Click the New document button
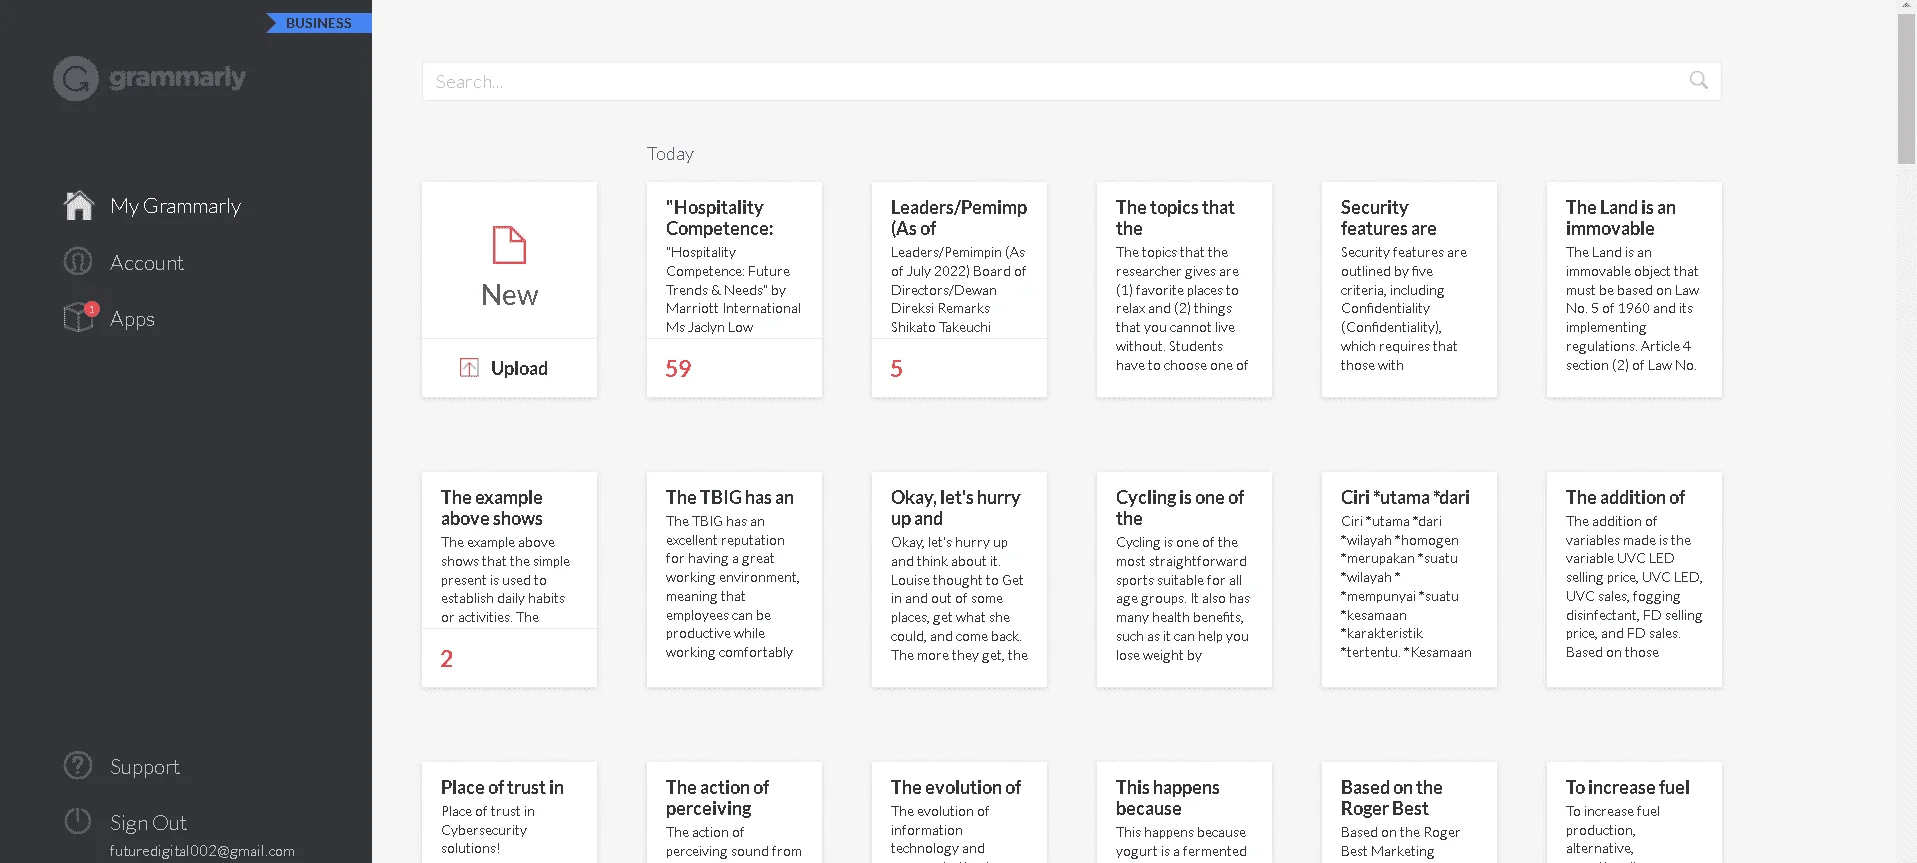Screen dimensions: 1917x863 (509, 260)
